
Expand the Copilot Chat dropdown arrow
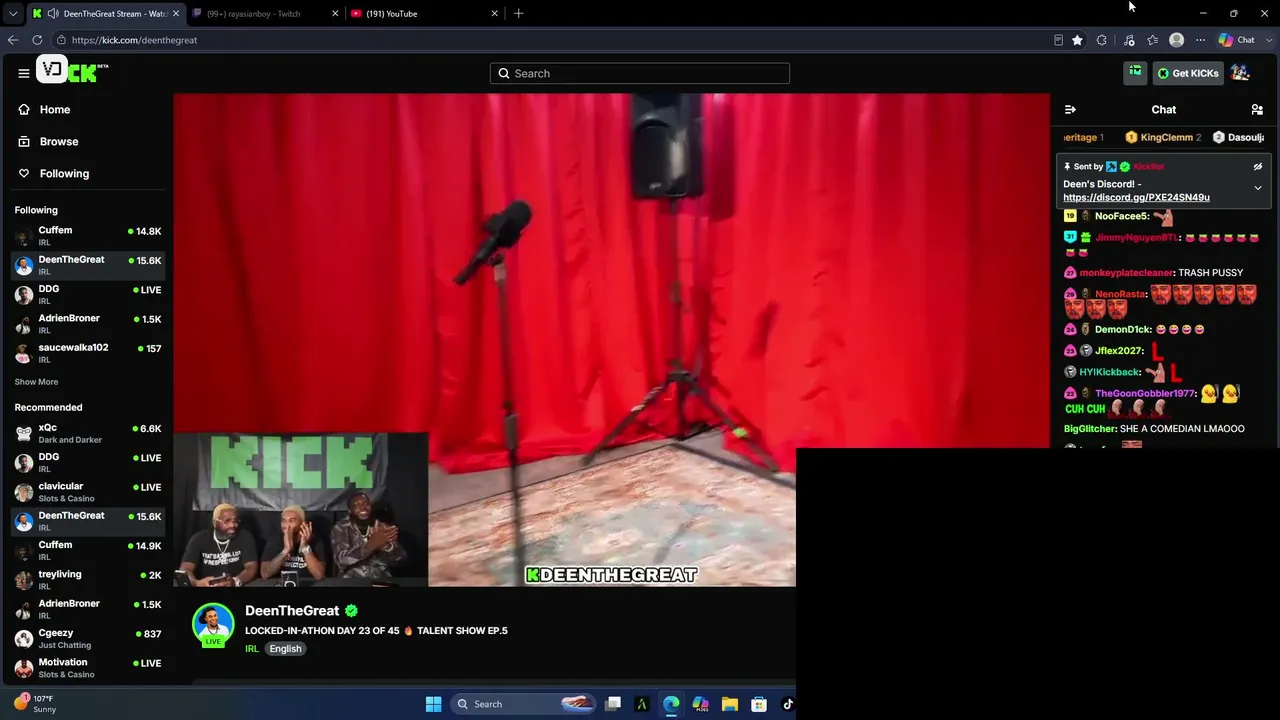[1267, 40]
